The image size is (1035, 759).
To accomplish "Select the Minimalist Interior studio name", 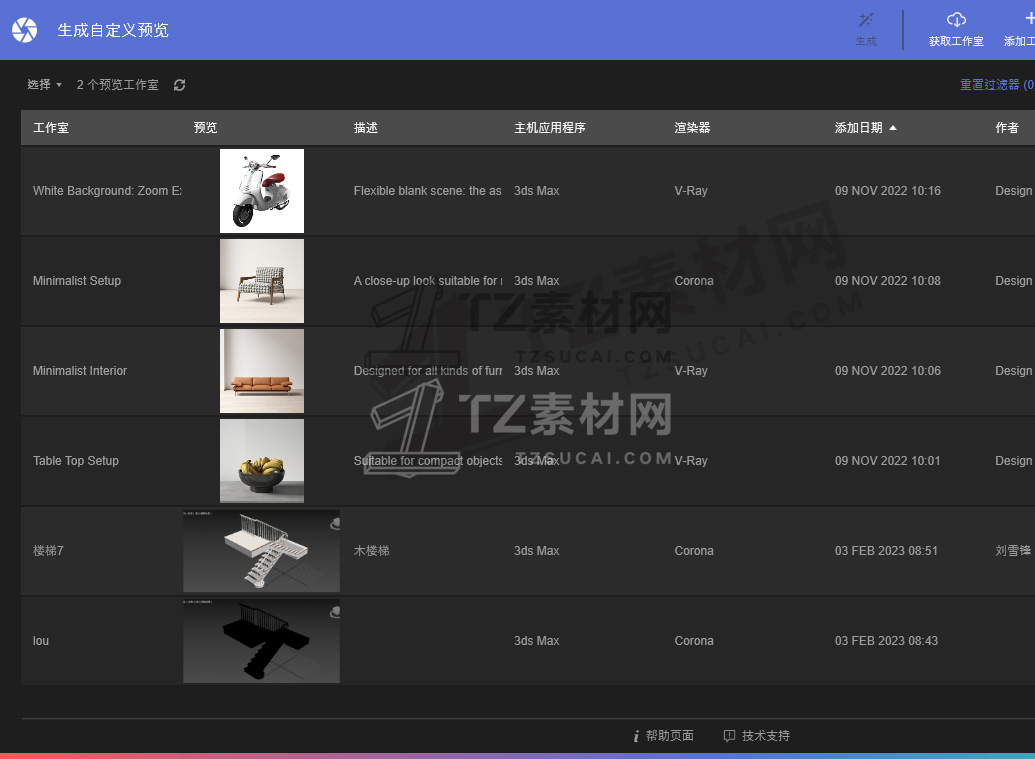I will coord(80,371).
